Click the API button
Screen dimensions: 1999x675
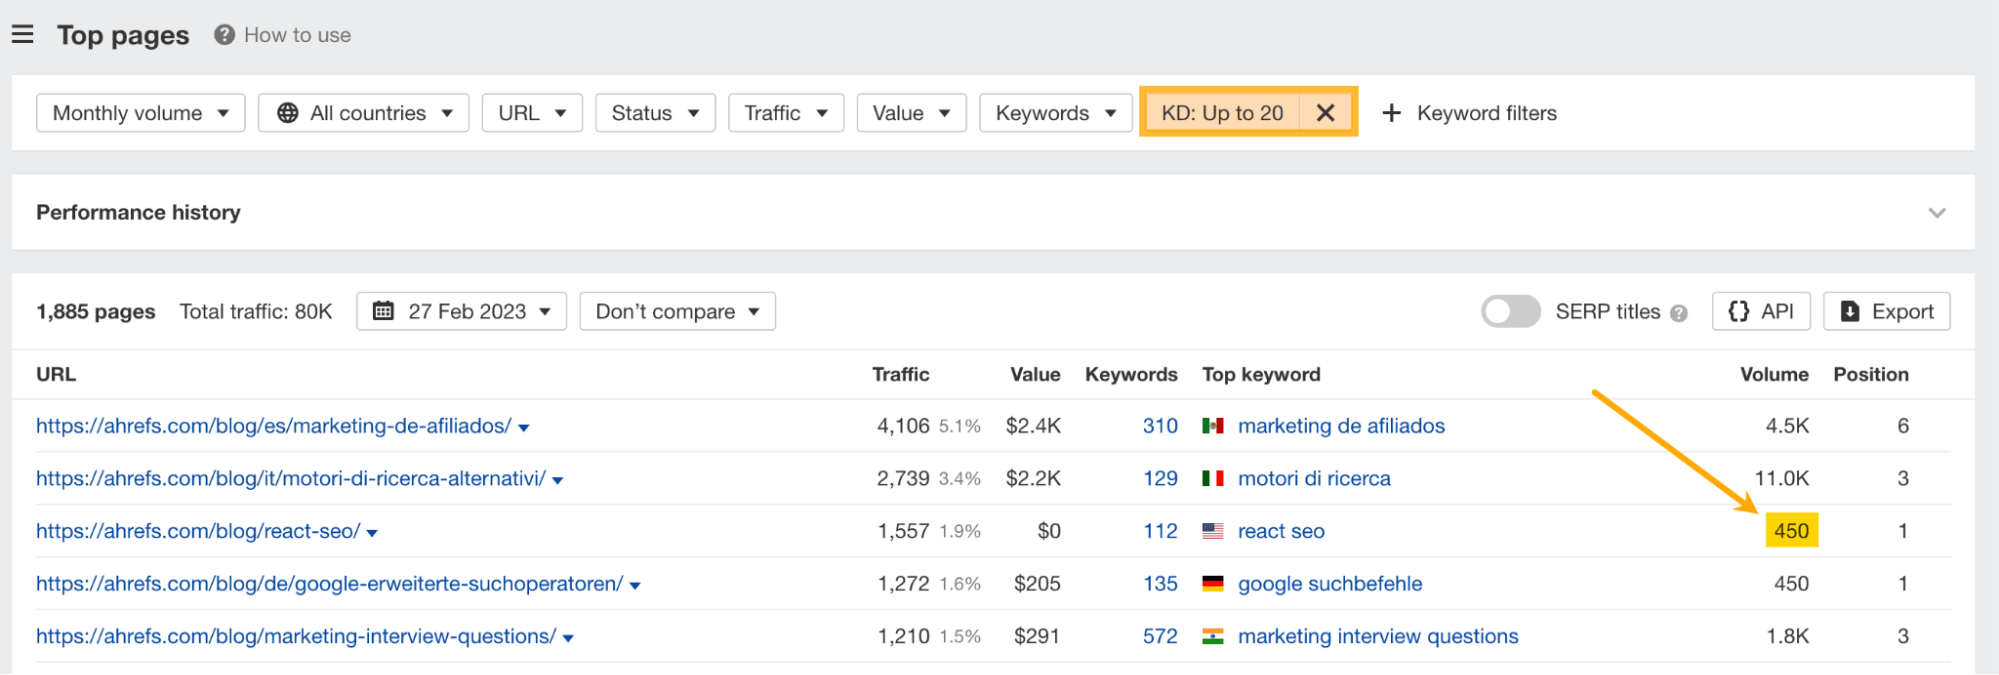point(1761,311)
